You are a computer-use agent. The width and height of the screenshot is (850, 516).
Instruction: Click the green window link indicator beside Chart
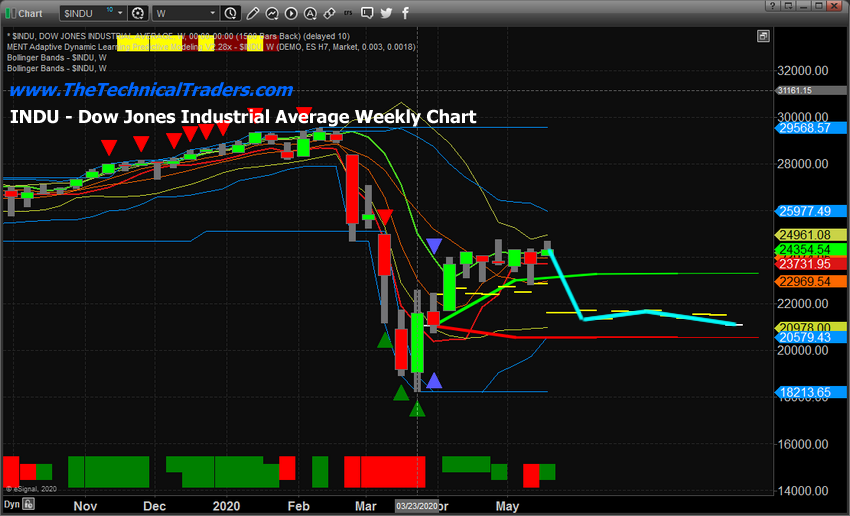(10, 13)
